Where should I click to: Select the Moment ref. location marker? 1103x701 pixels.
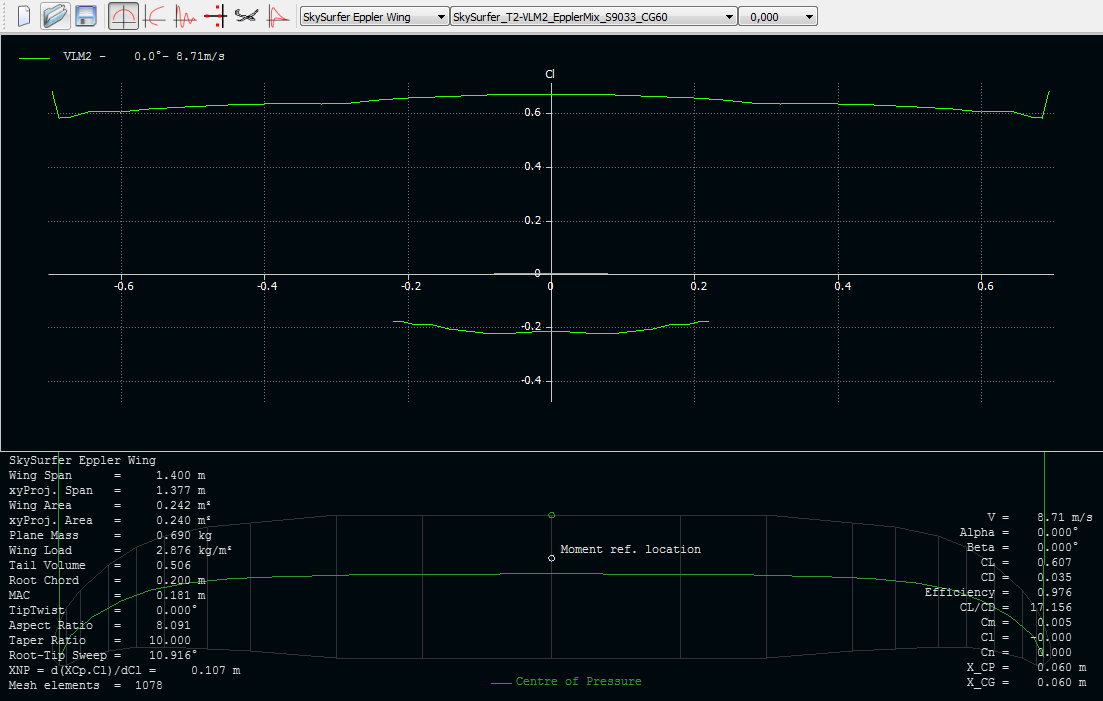tap(552, 558)
